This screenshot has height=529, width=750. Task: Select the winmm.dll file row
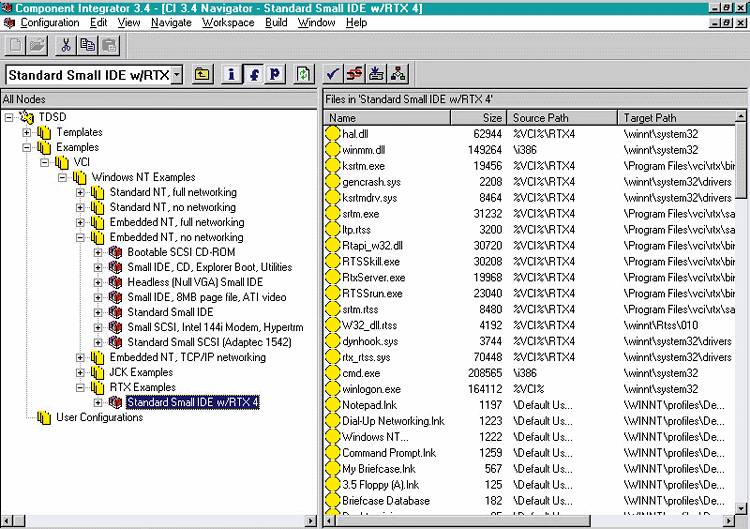[529, 150]
